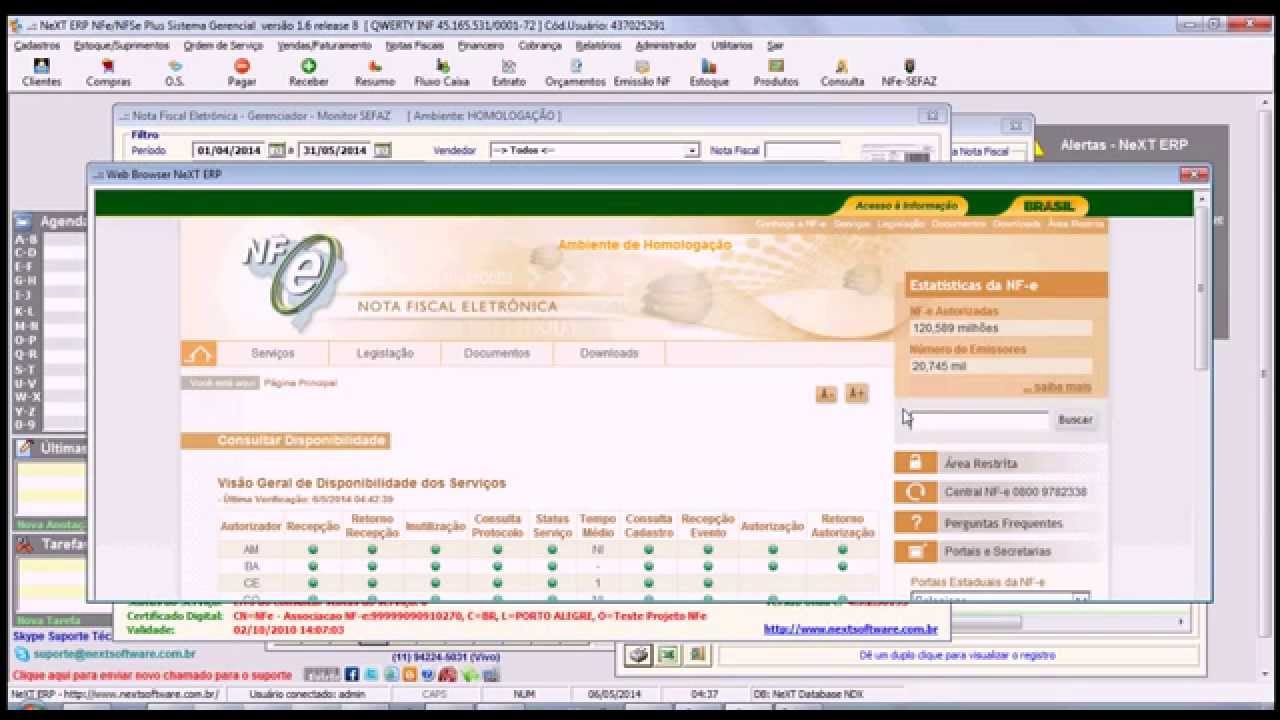The height and width of the screenshot is (720, 1280).
Task: Open the Consulta toolbar icon
Action: pos(842,73)
